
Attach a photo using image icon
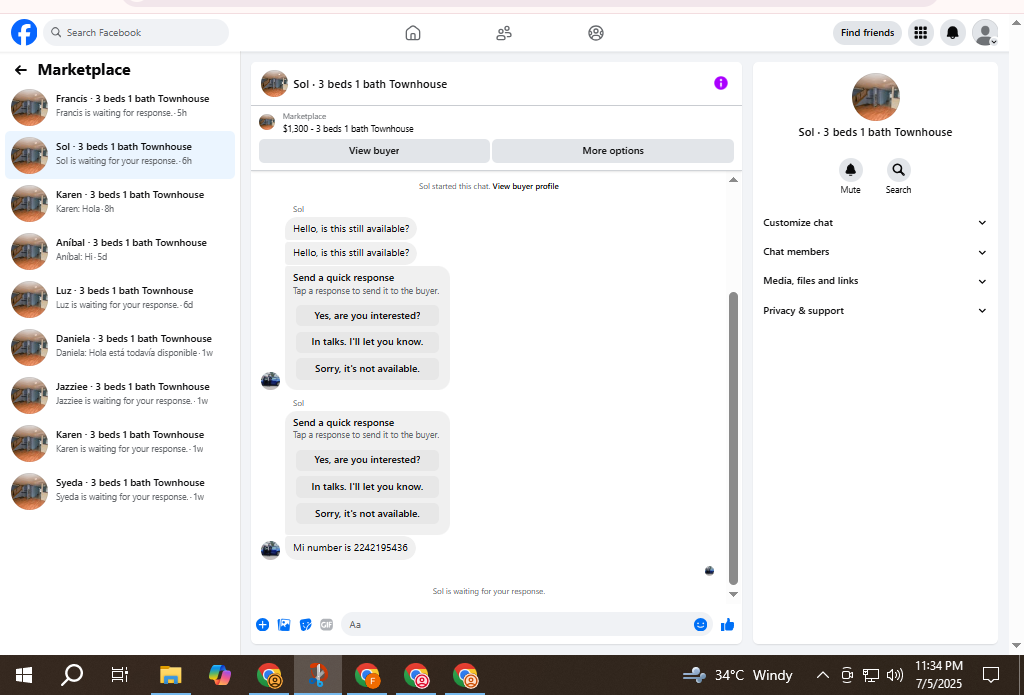[x=284, y=624]
